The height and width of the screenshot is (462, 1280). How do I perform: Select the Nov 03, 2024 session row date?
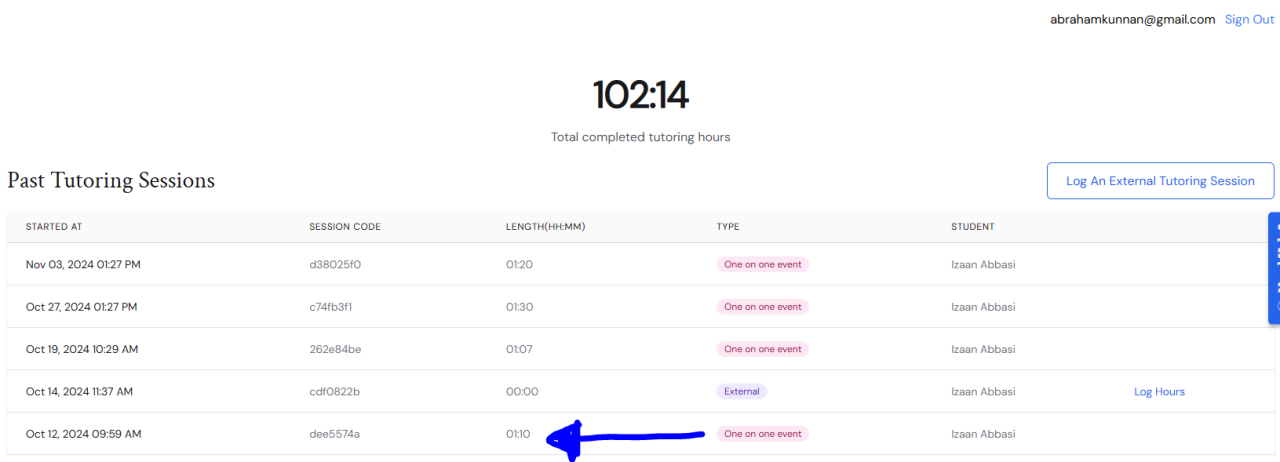tap(83, 265)
